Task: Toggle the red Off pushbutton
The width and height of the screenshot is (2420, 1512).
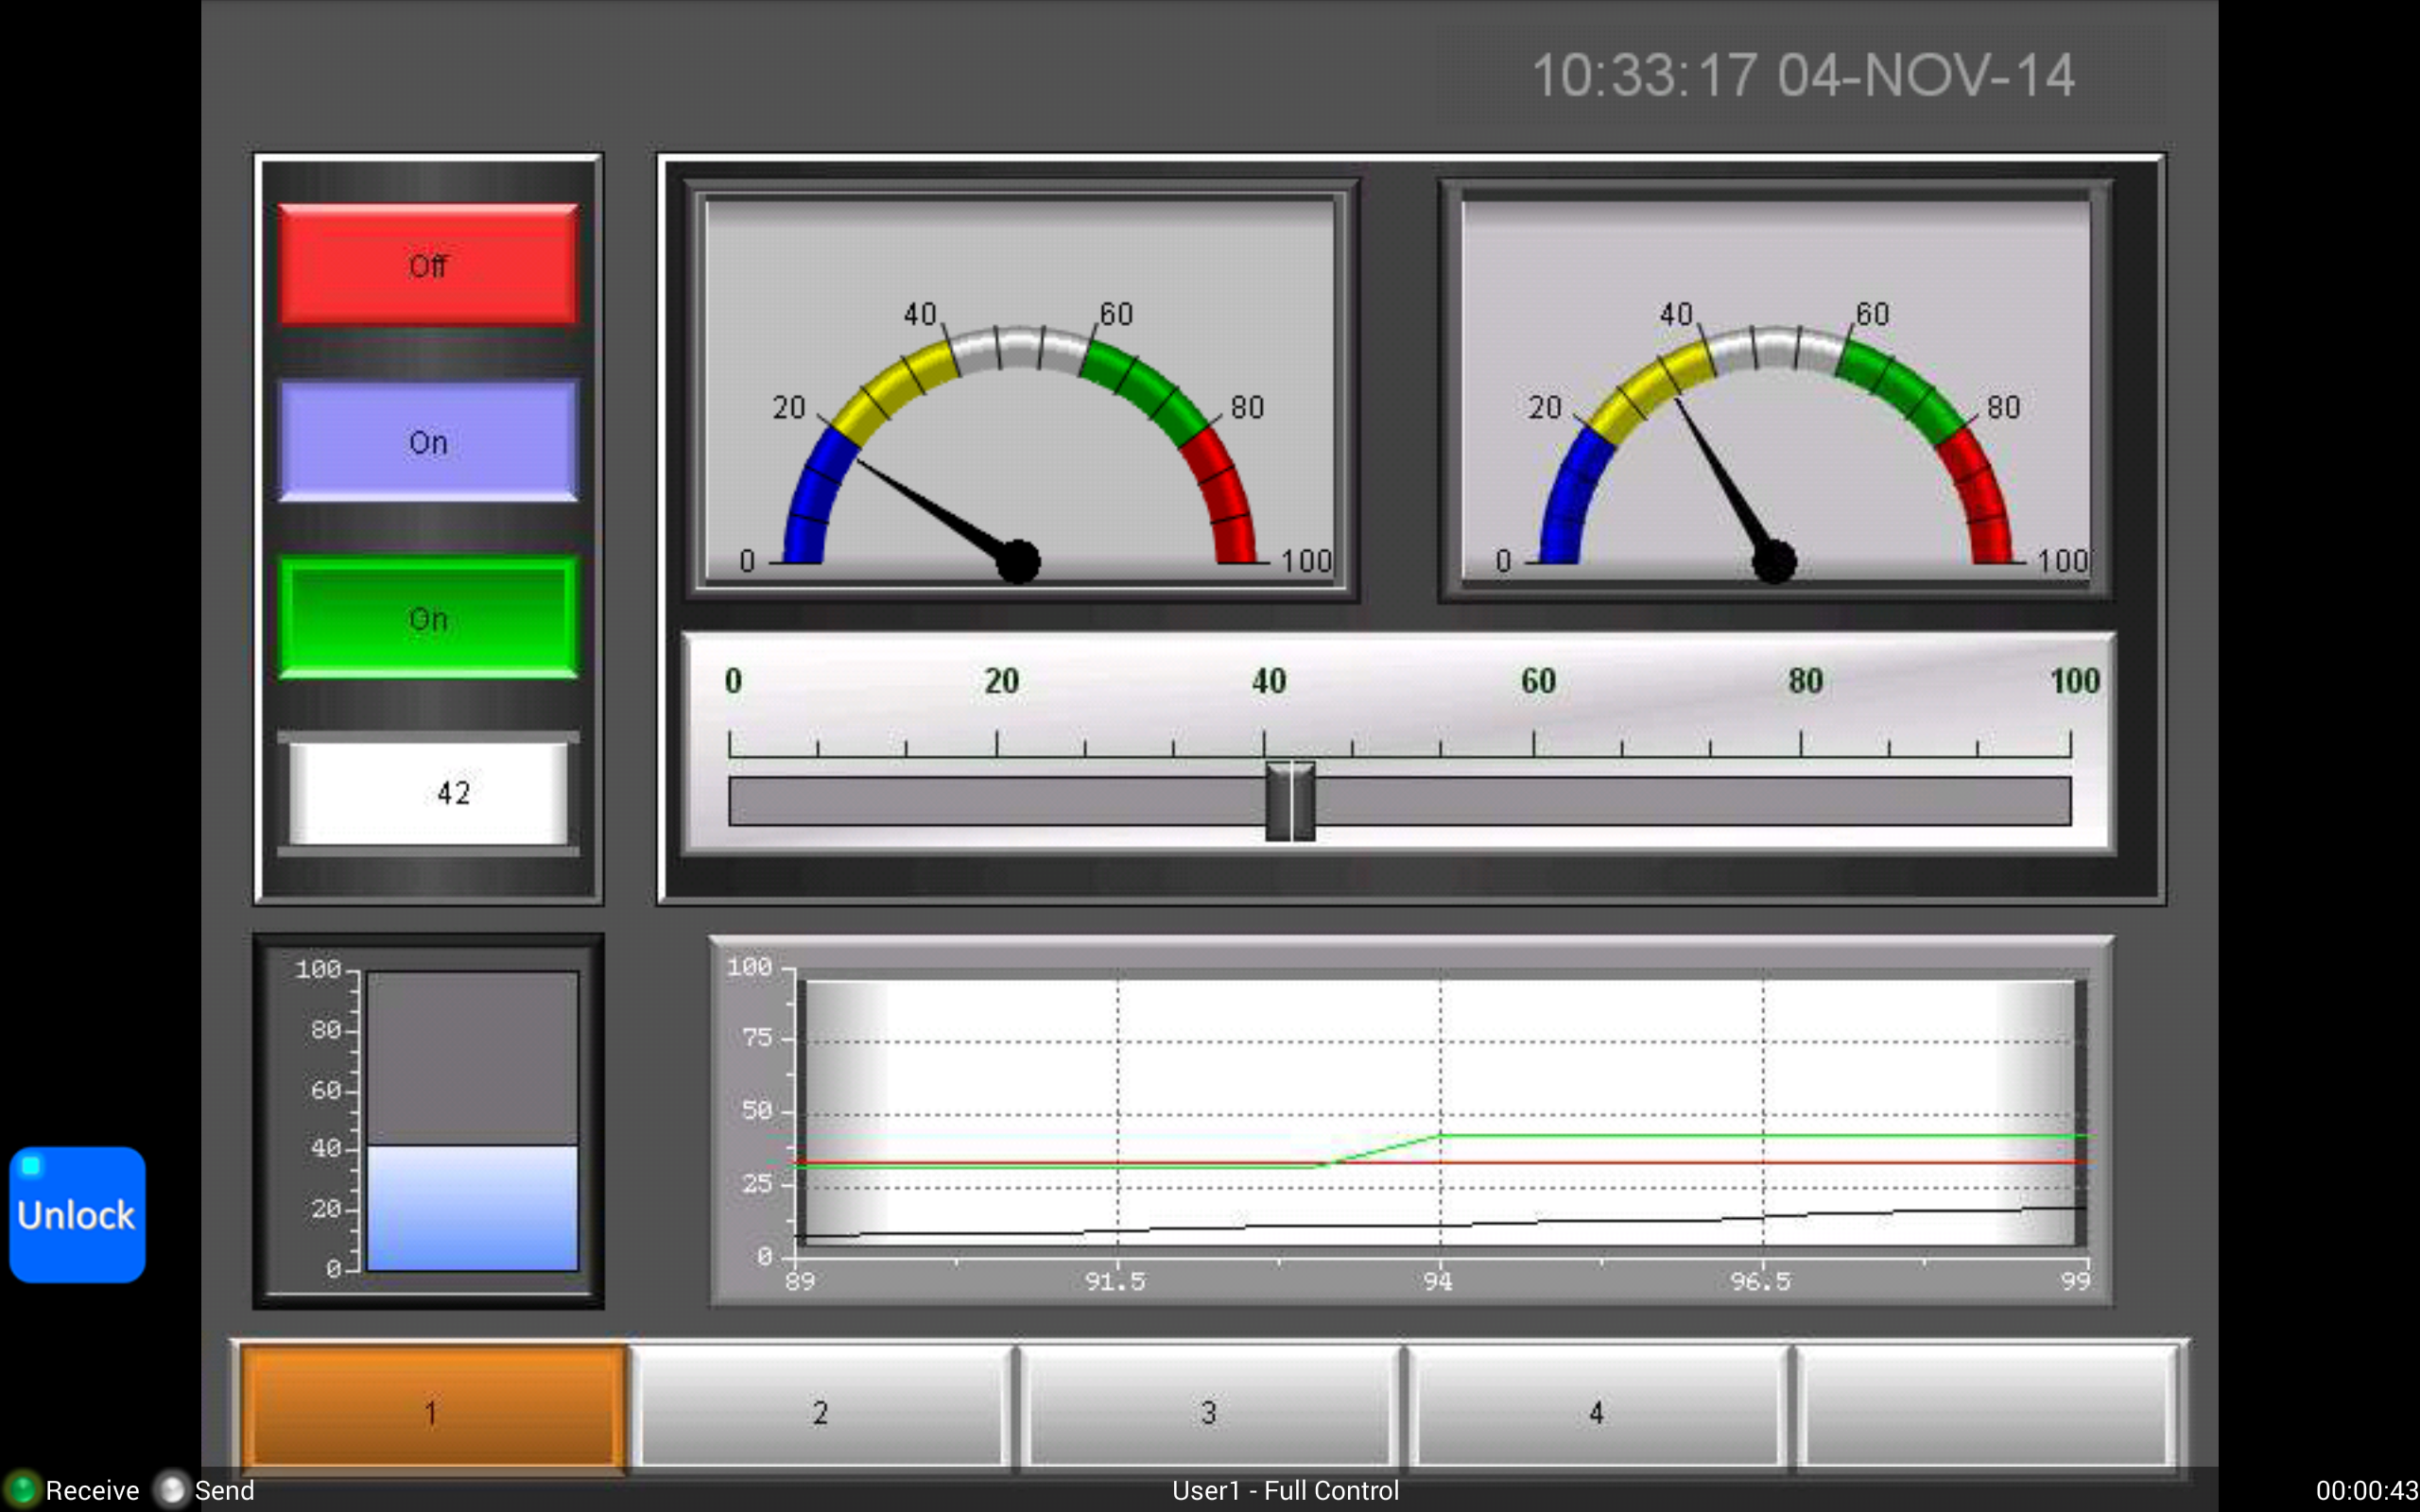Action: [428, 265]
